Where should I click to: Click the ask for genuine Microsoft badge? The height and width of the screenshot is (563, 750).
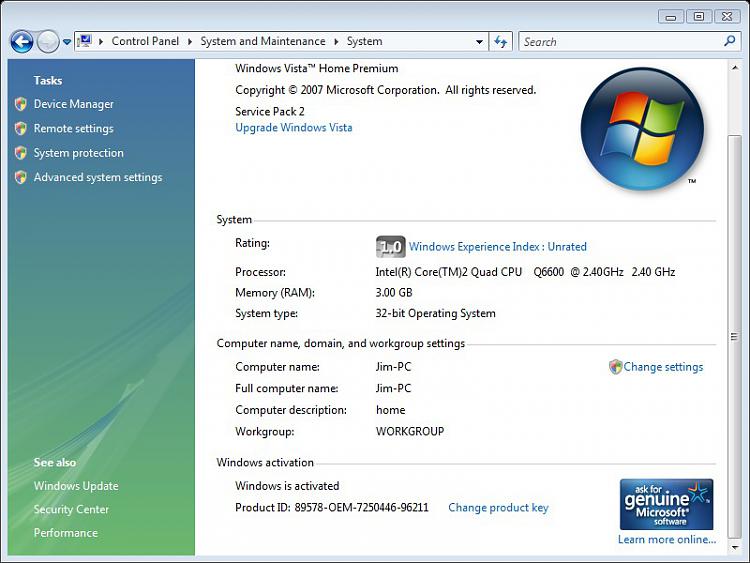pos(666,504)
